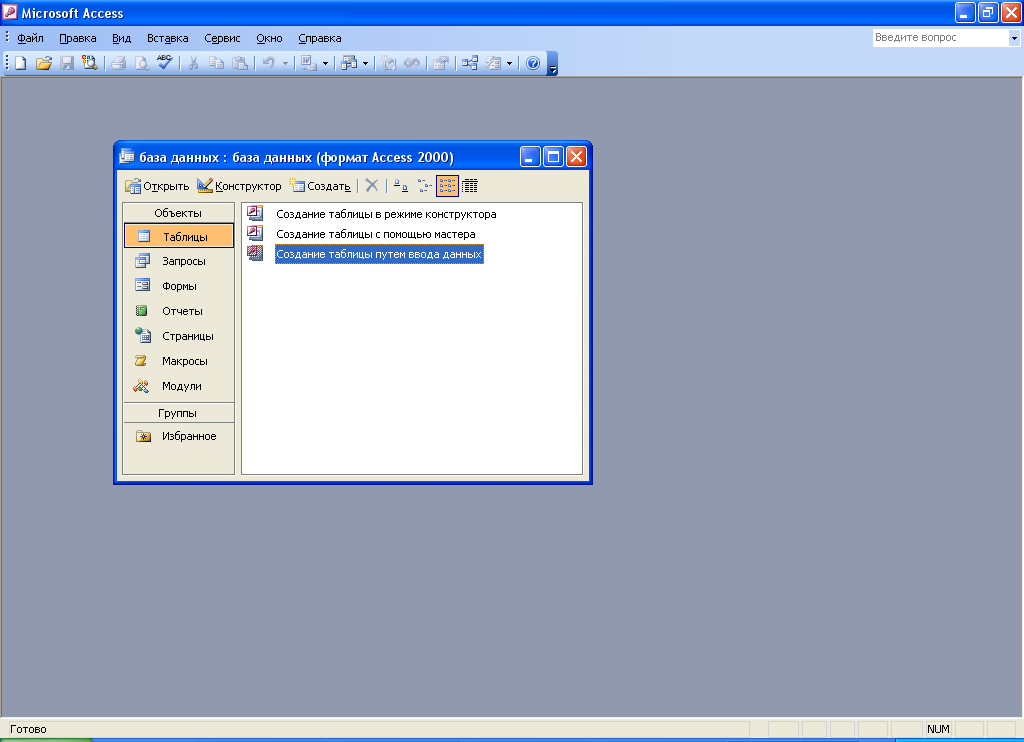Click the Группы header button

[178, 413]
